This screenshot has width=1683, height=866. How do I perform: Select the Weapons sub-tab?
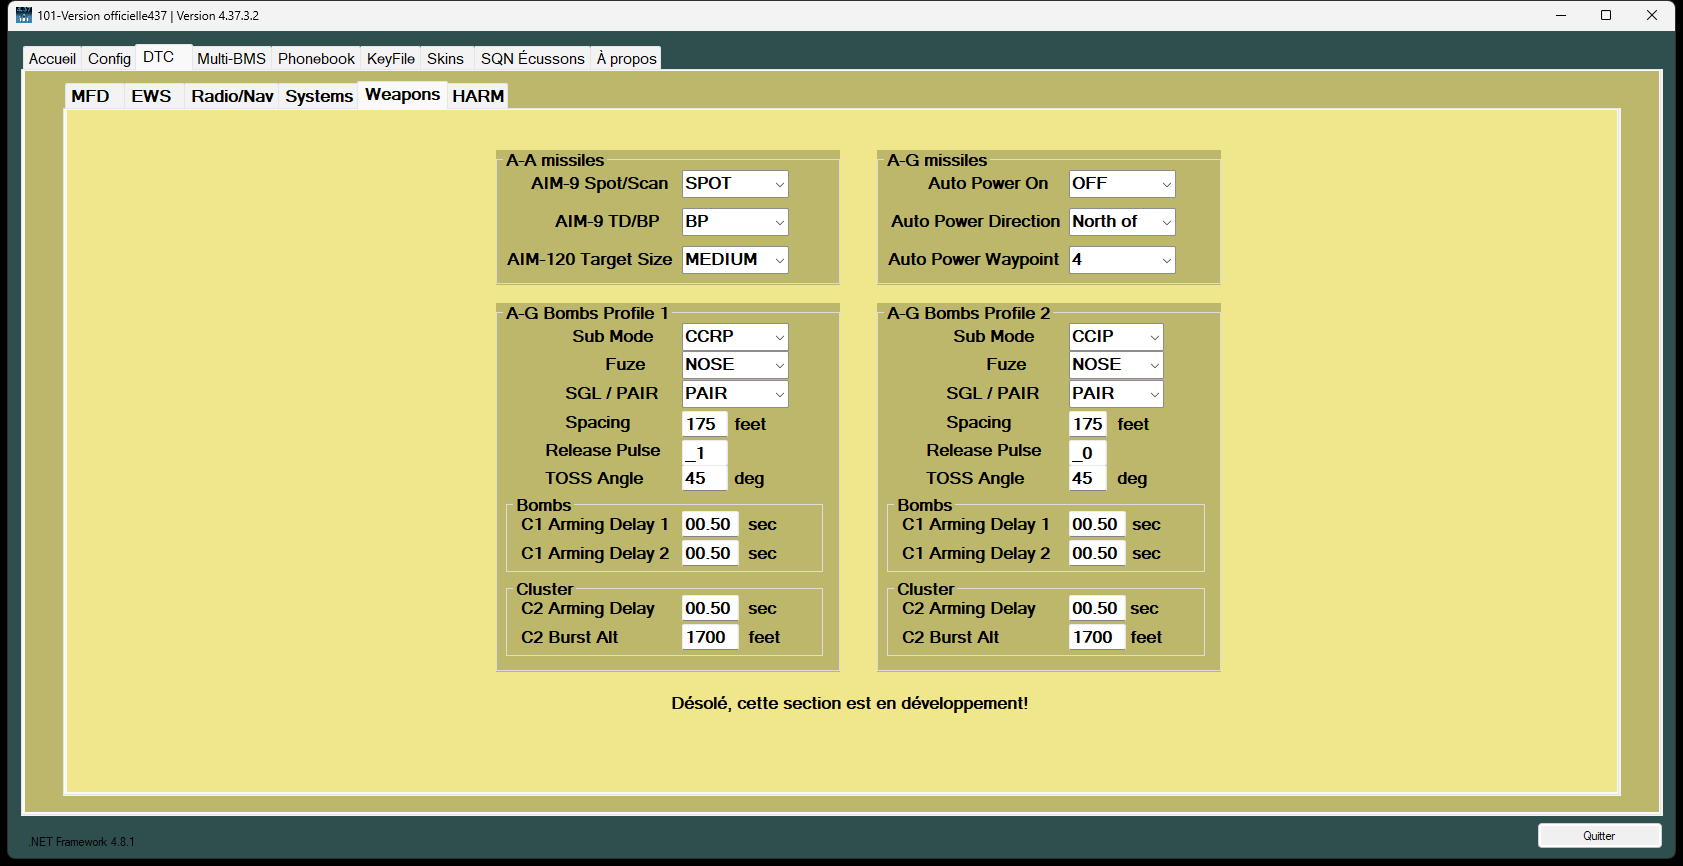pyautogui.click(x=402, y=95)
